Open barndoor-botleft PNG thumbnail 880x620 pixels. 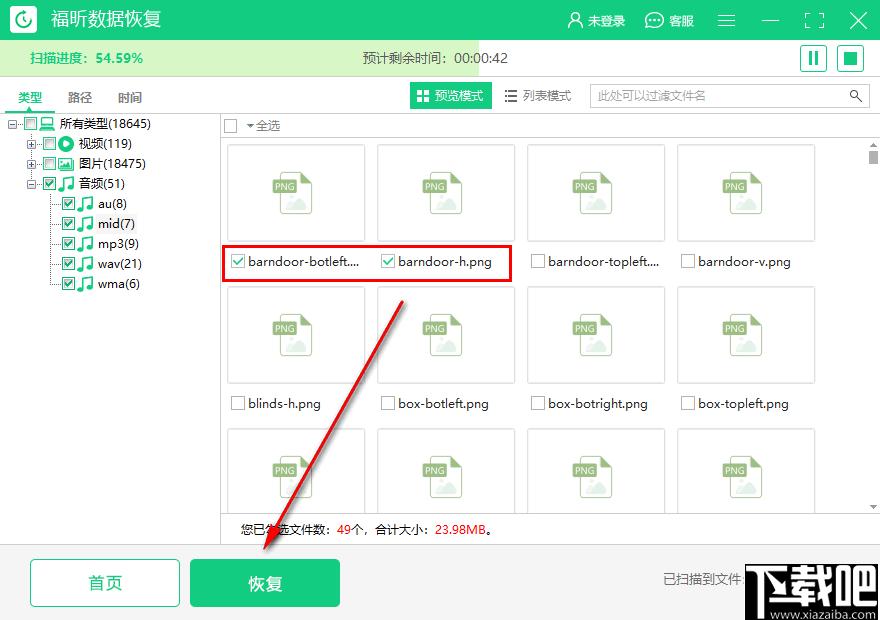pyautogui.click(x=296, y=193)
